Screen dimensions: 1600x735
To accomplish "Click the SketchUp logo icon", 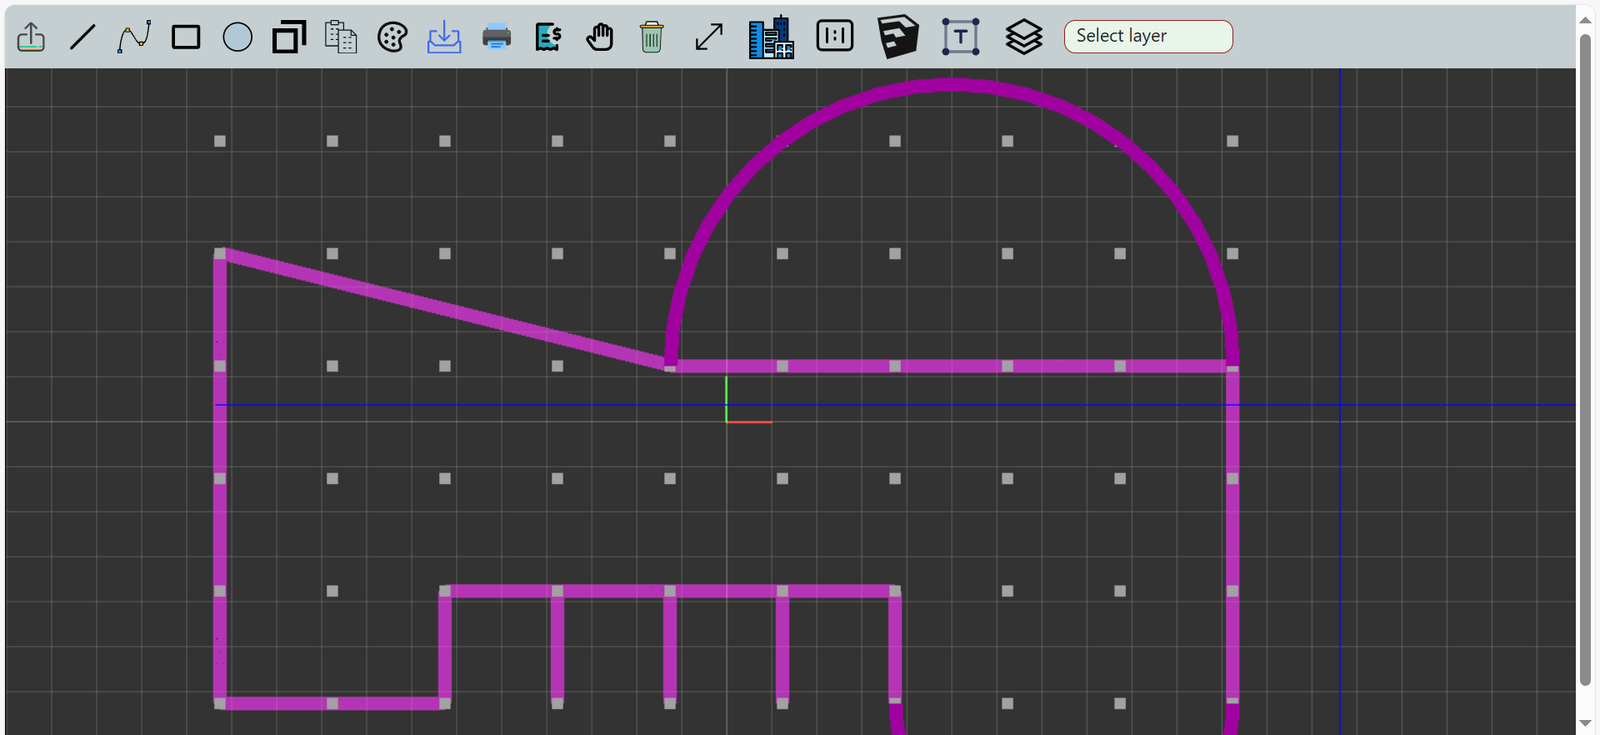I will (x=897, y=37).
